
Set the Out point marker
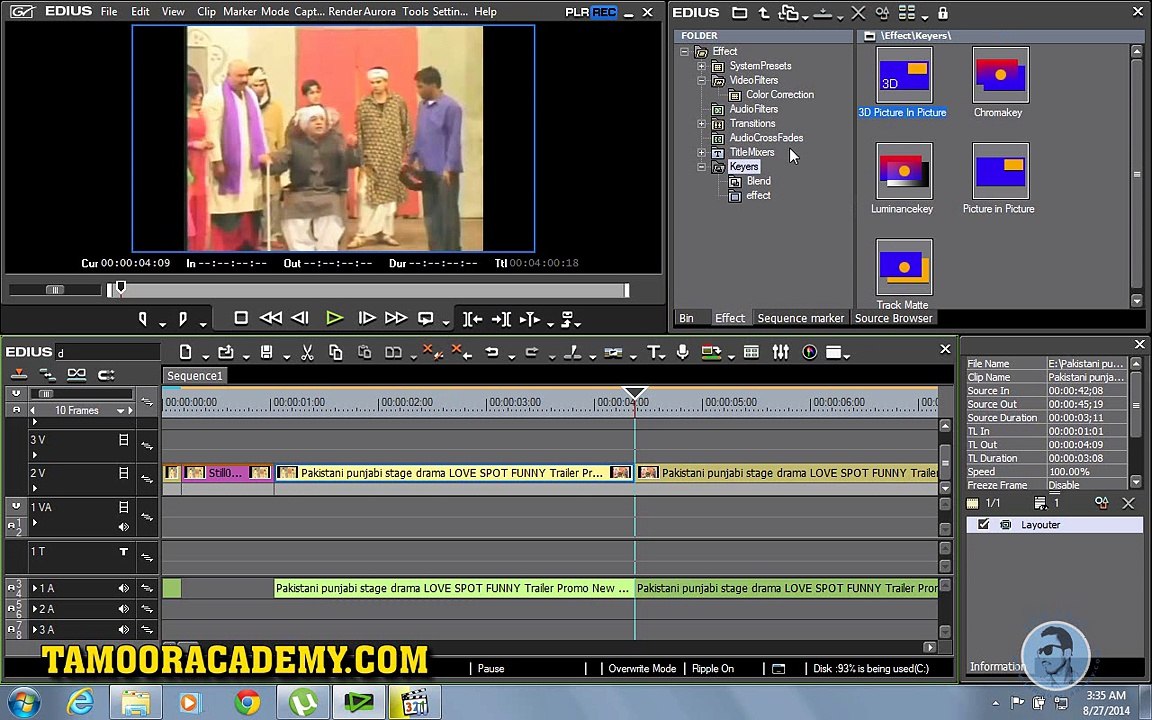(183, 319)
